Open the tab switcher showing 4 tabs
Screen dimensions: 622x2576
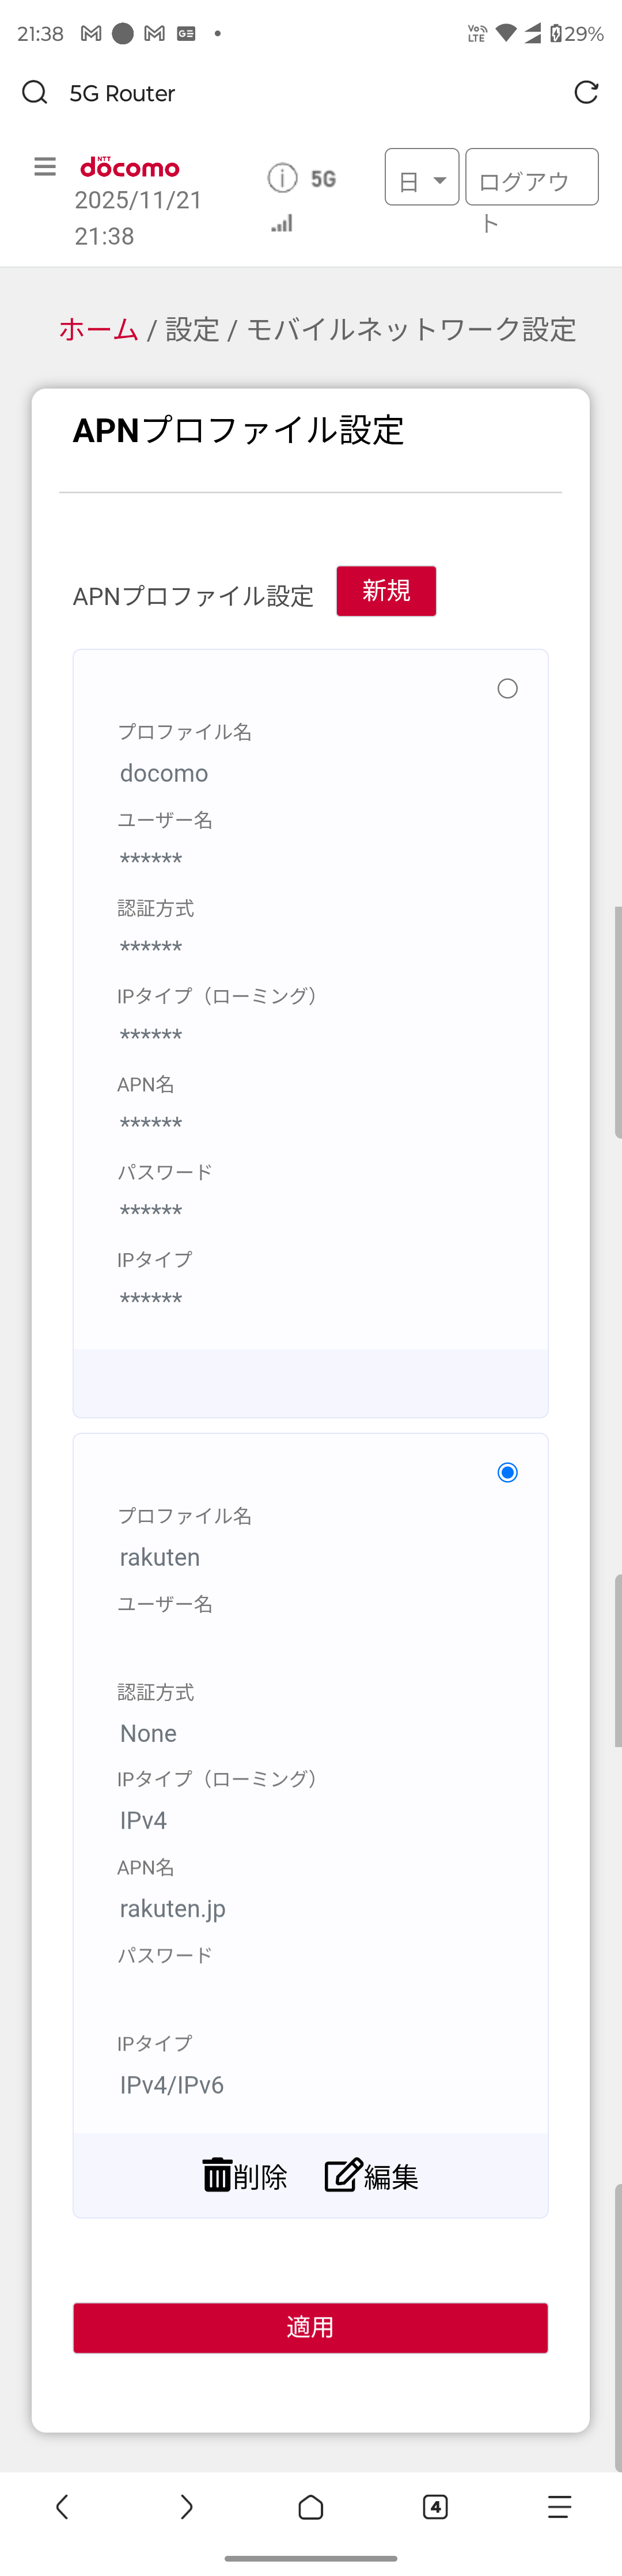435,2506
